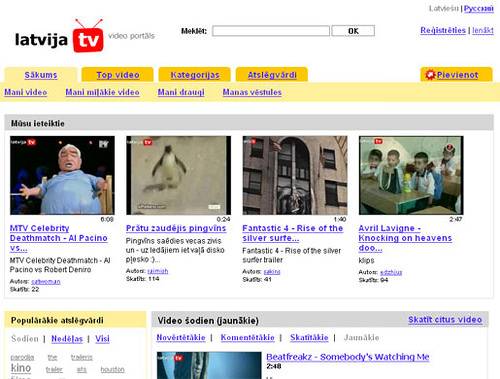
Task: Click the 6:08 video duration label
Action: coord(107,219)
